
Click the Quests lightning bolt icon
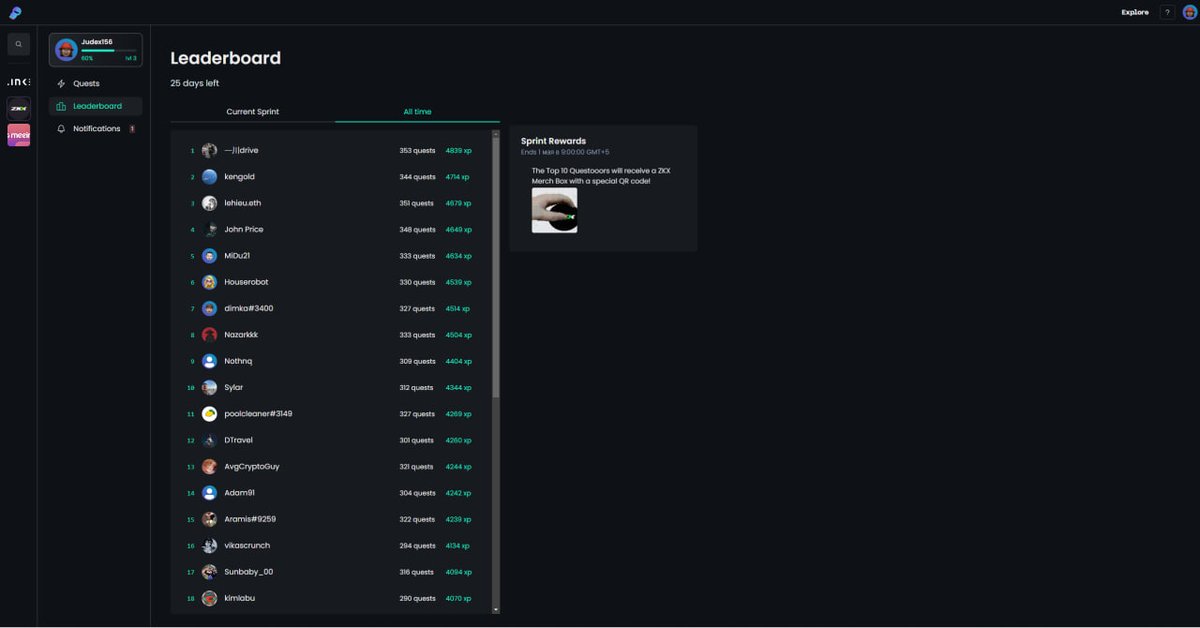61,84
